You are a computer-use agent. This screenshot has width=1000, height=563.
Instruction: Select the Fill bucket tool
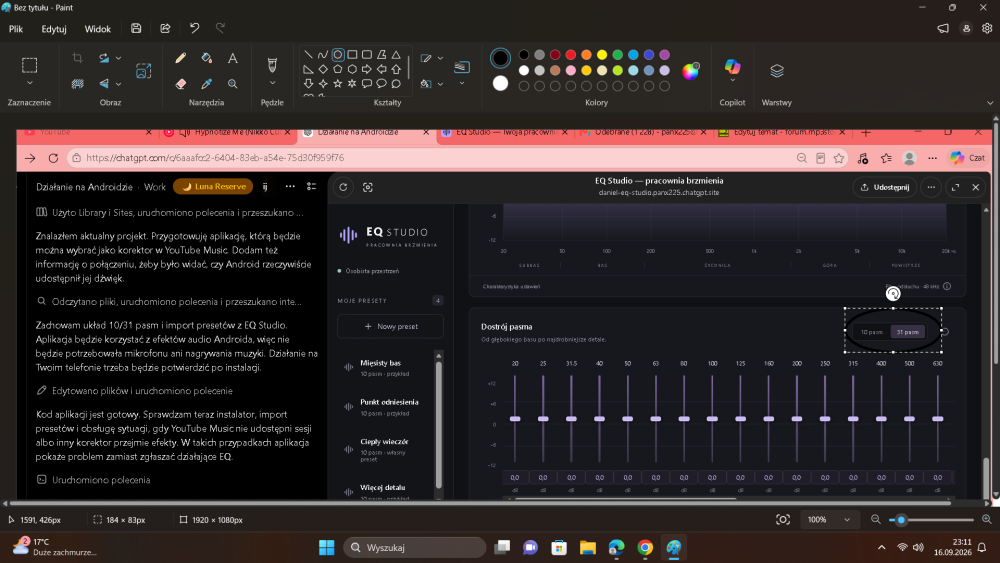(207, 58)
